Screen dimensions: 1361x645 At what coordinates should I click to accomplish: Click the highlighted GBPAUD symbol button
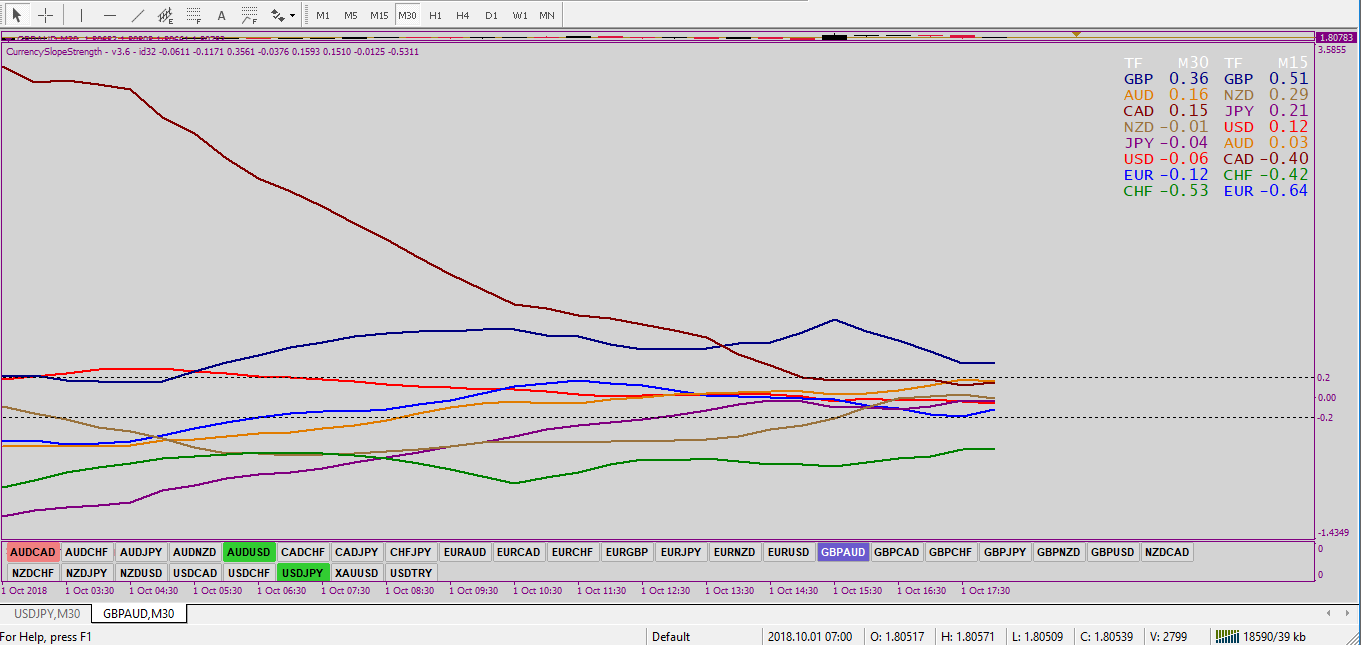click(843, 552)
